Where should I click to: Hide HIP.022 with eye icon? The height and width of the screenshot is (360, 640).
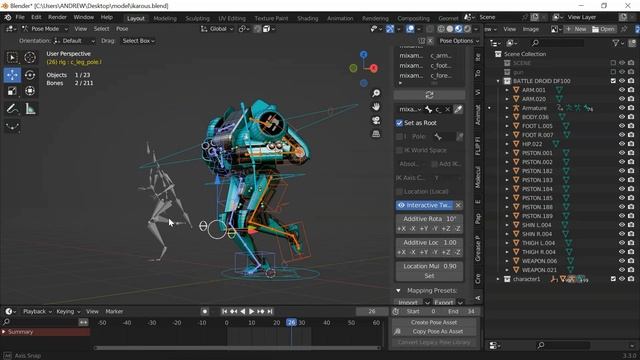pyautogui.click(x=622, y=144)
